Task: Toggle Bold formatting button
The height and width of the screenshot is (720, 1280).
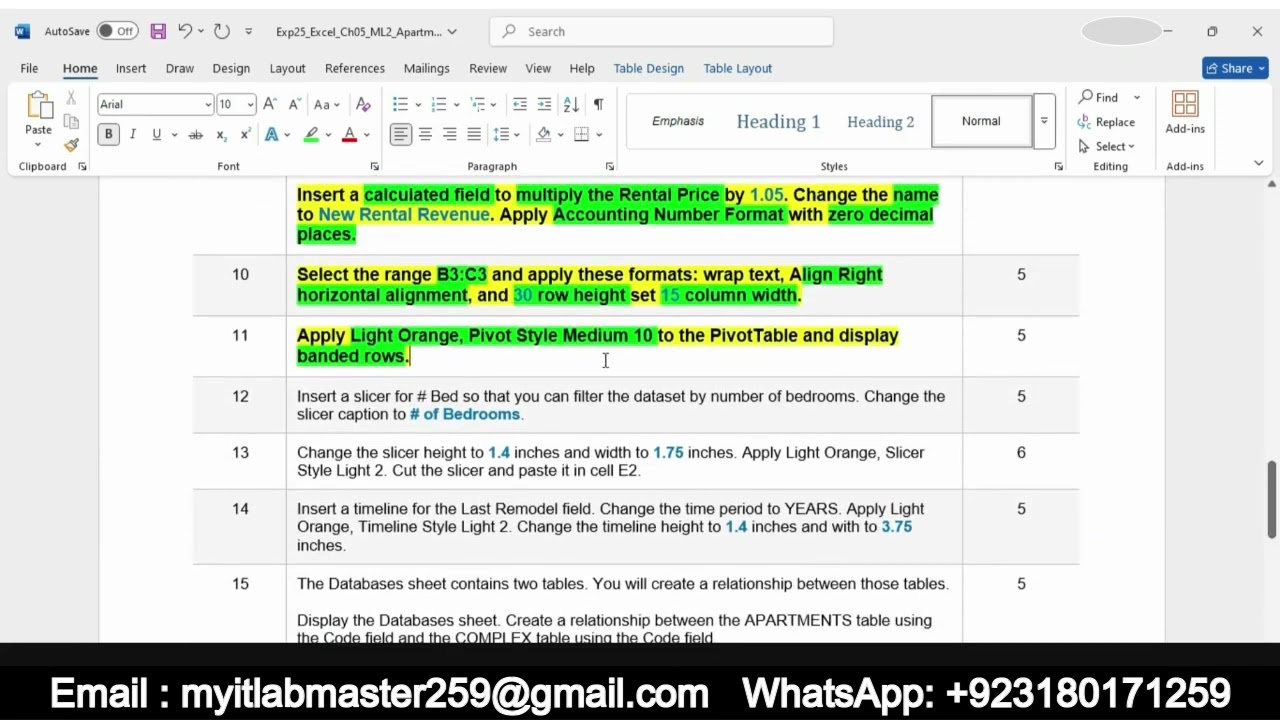Action: click(x=108, y=134)
